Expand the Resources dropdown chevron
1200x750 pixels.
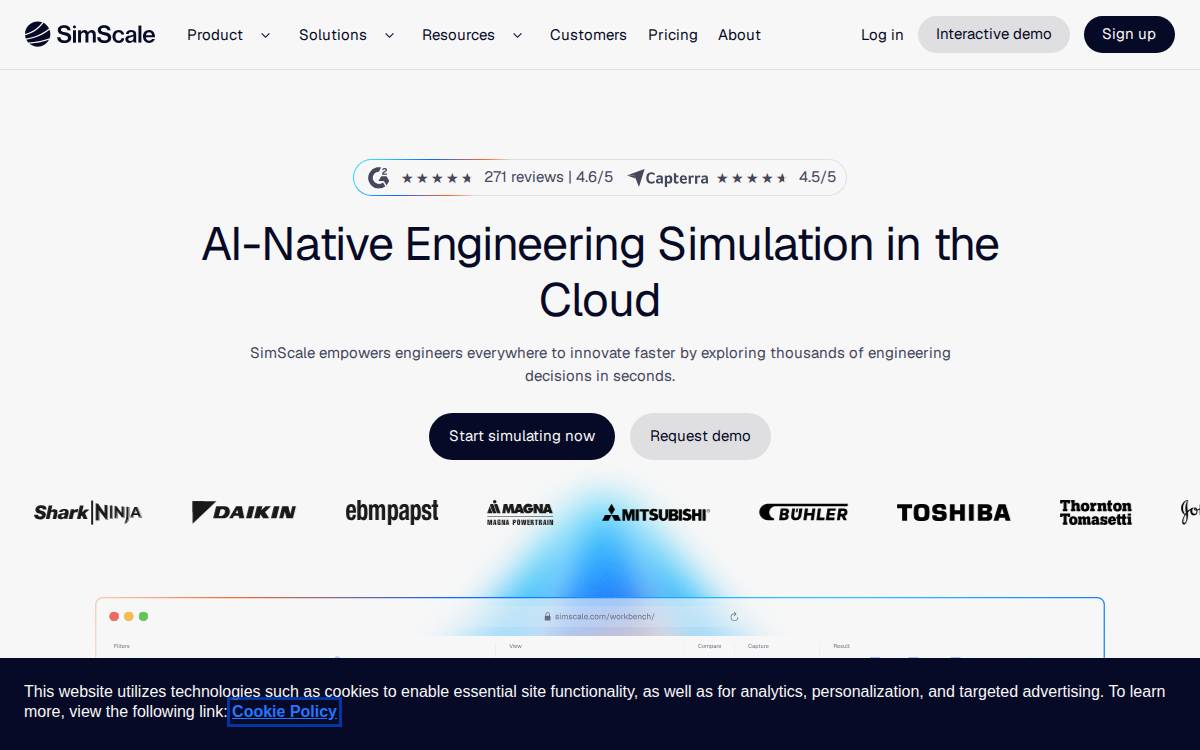(517, 35)
